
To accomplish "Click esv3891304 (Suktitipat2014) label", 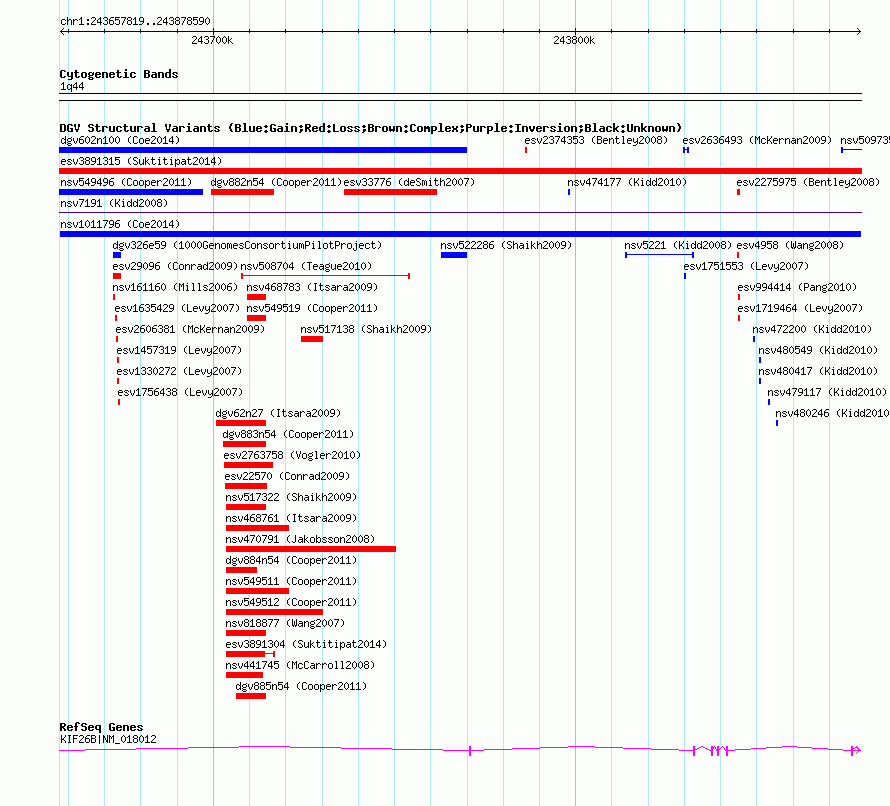I will point(306,644).
